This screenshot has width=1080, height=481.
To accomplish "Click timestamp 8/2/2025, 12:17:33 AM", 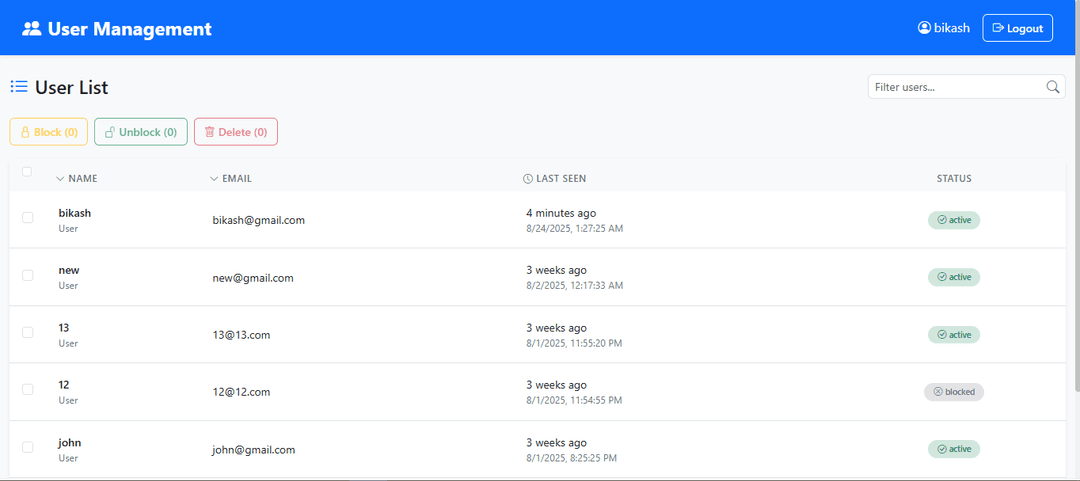I will coord(574,285).
